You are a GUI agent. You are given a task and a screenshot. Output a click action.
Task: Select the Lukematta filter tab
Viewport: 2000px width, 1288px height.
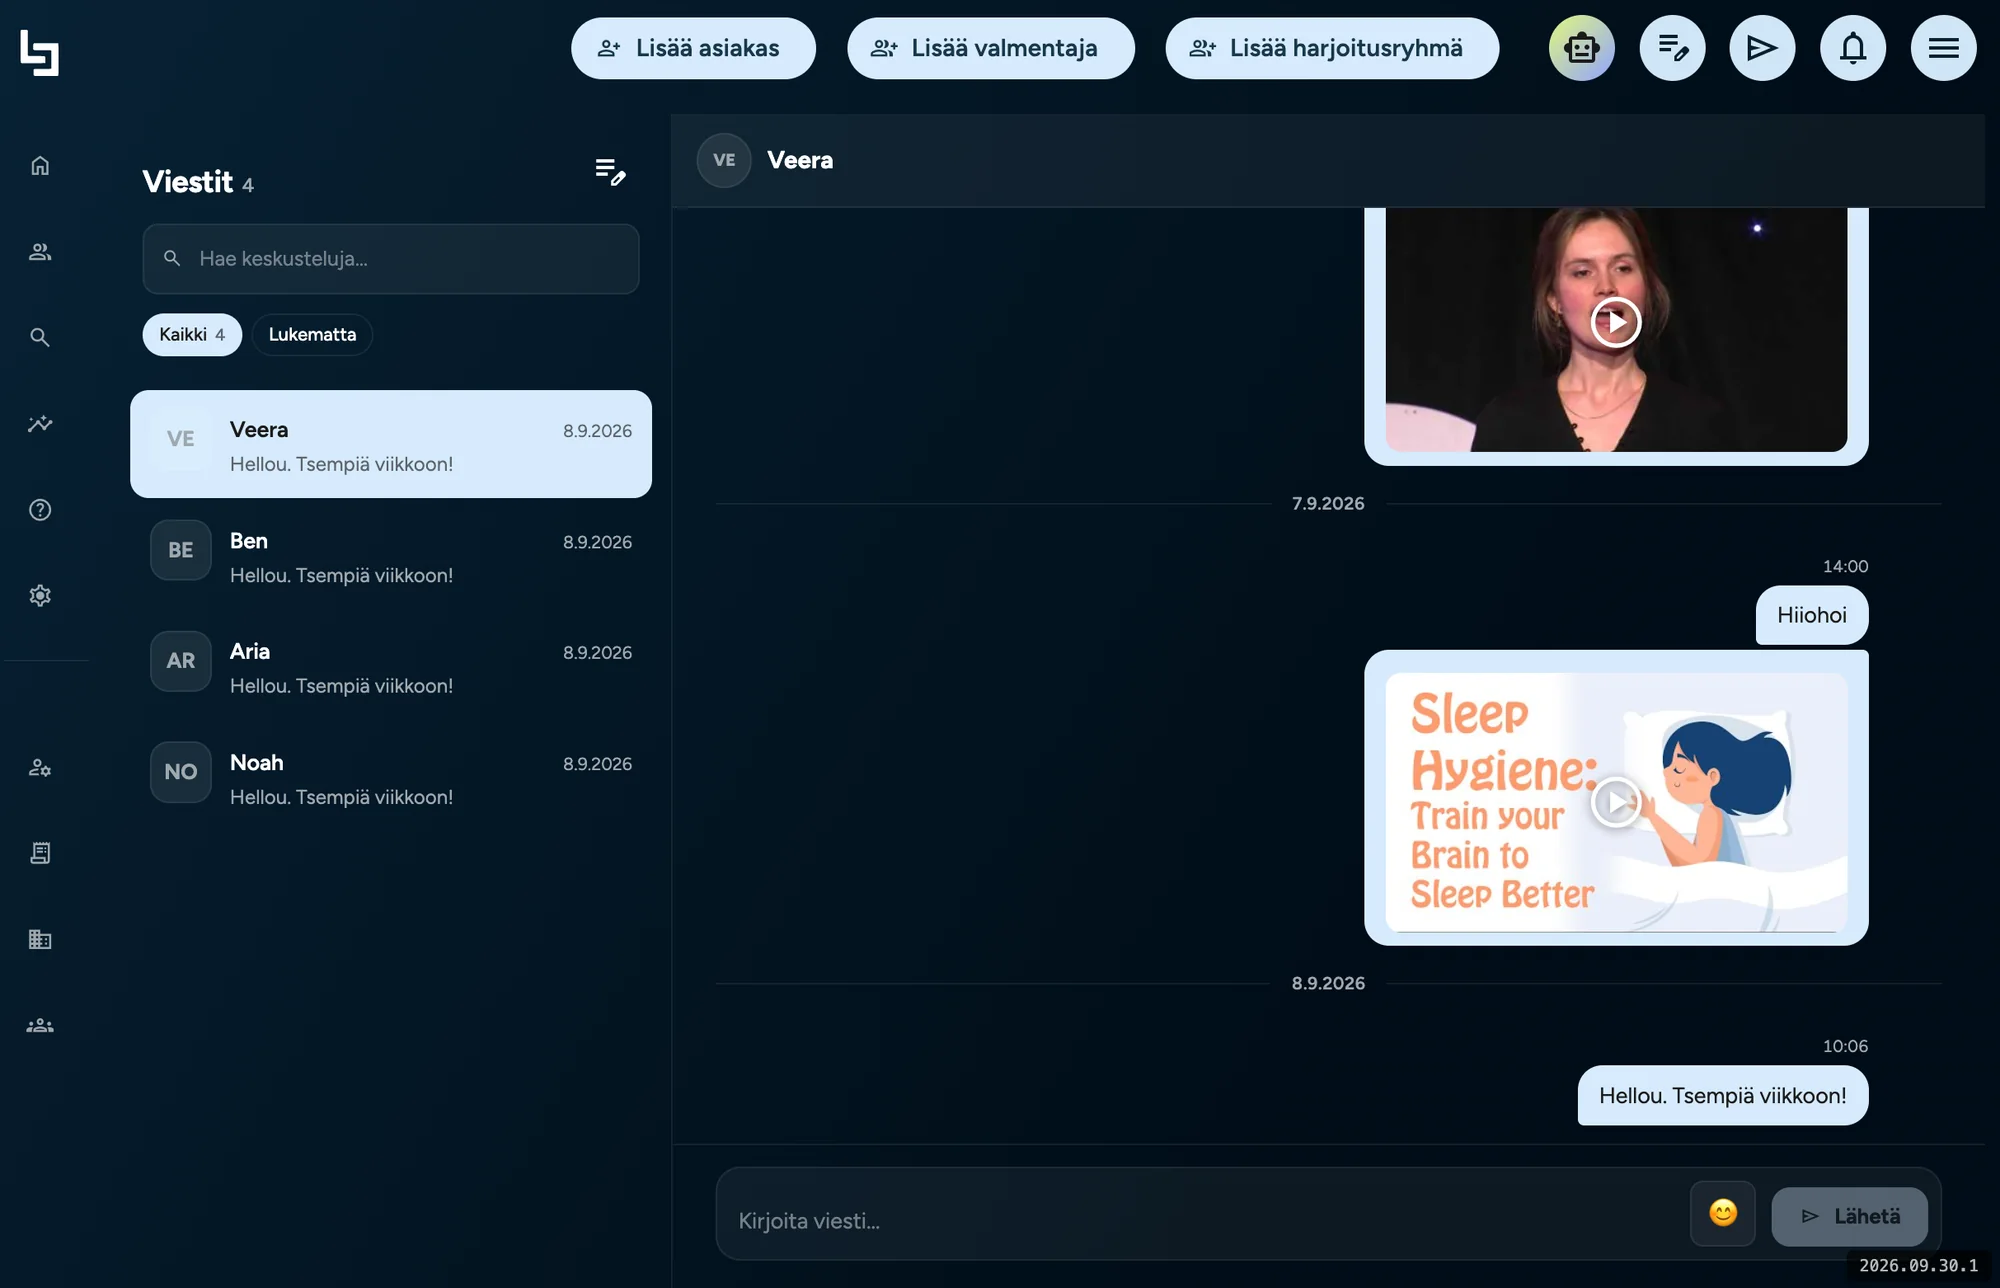coord(312,334)
